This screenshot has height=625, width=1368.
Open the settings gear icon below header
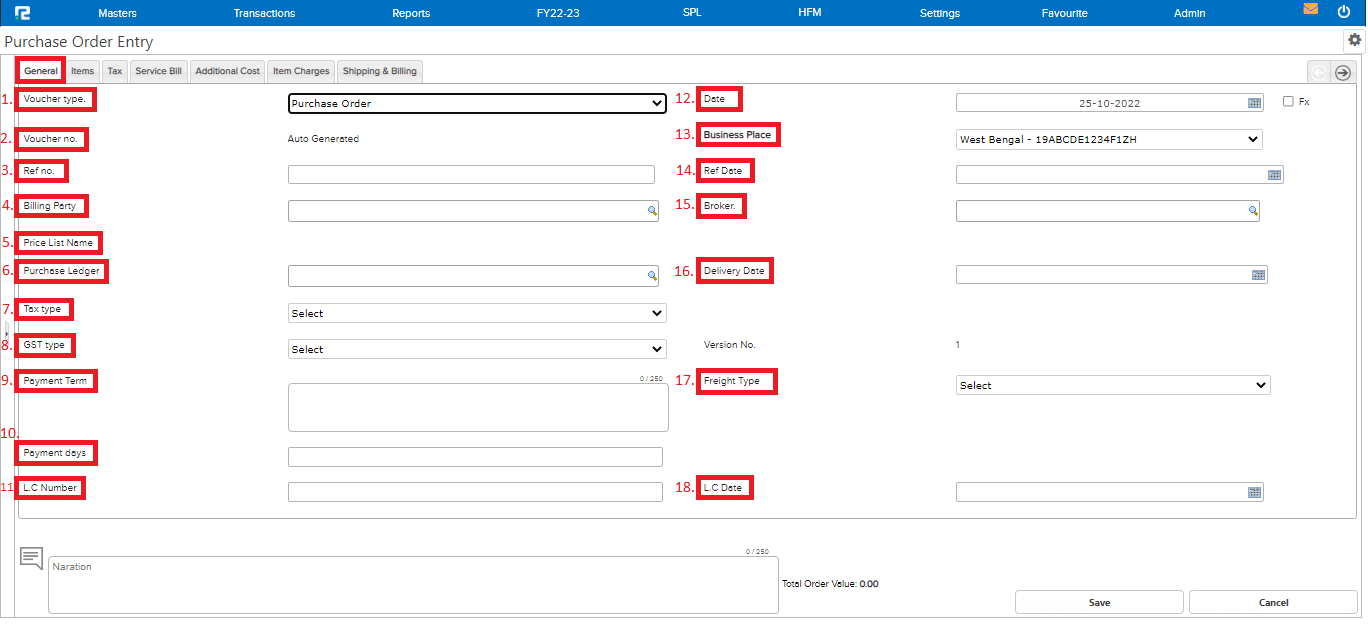[x=1354, y=40]
